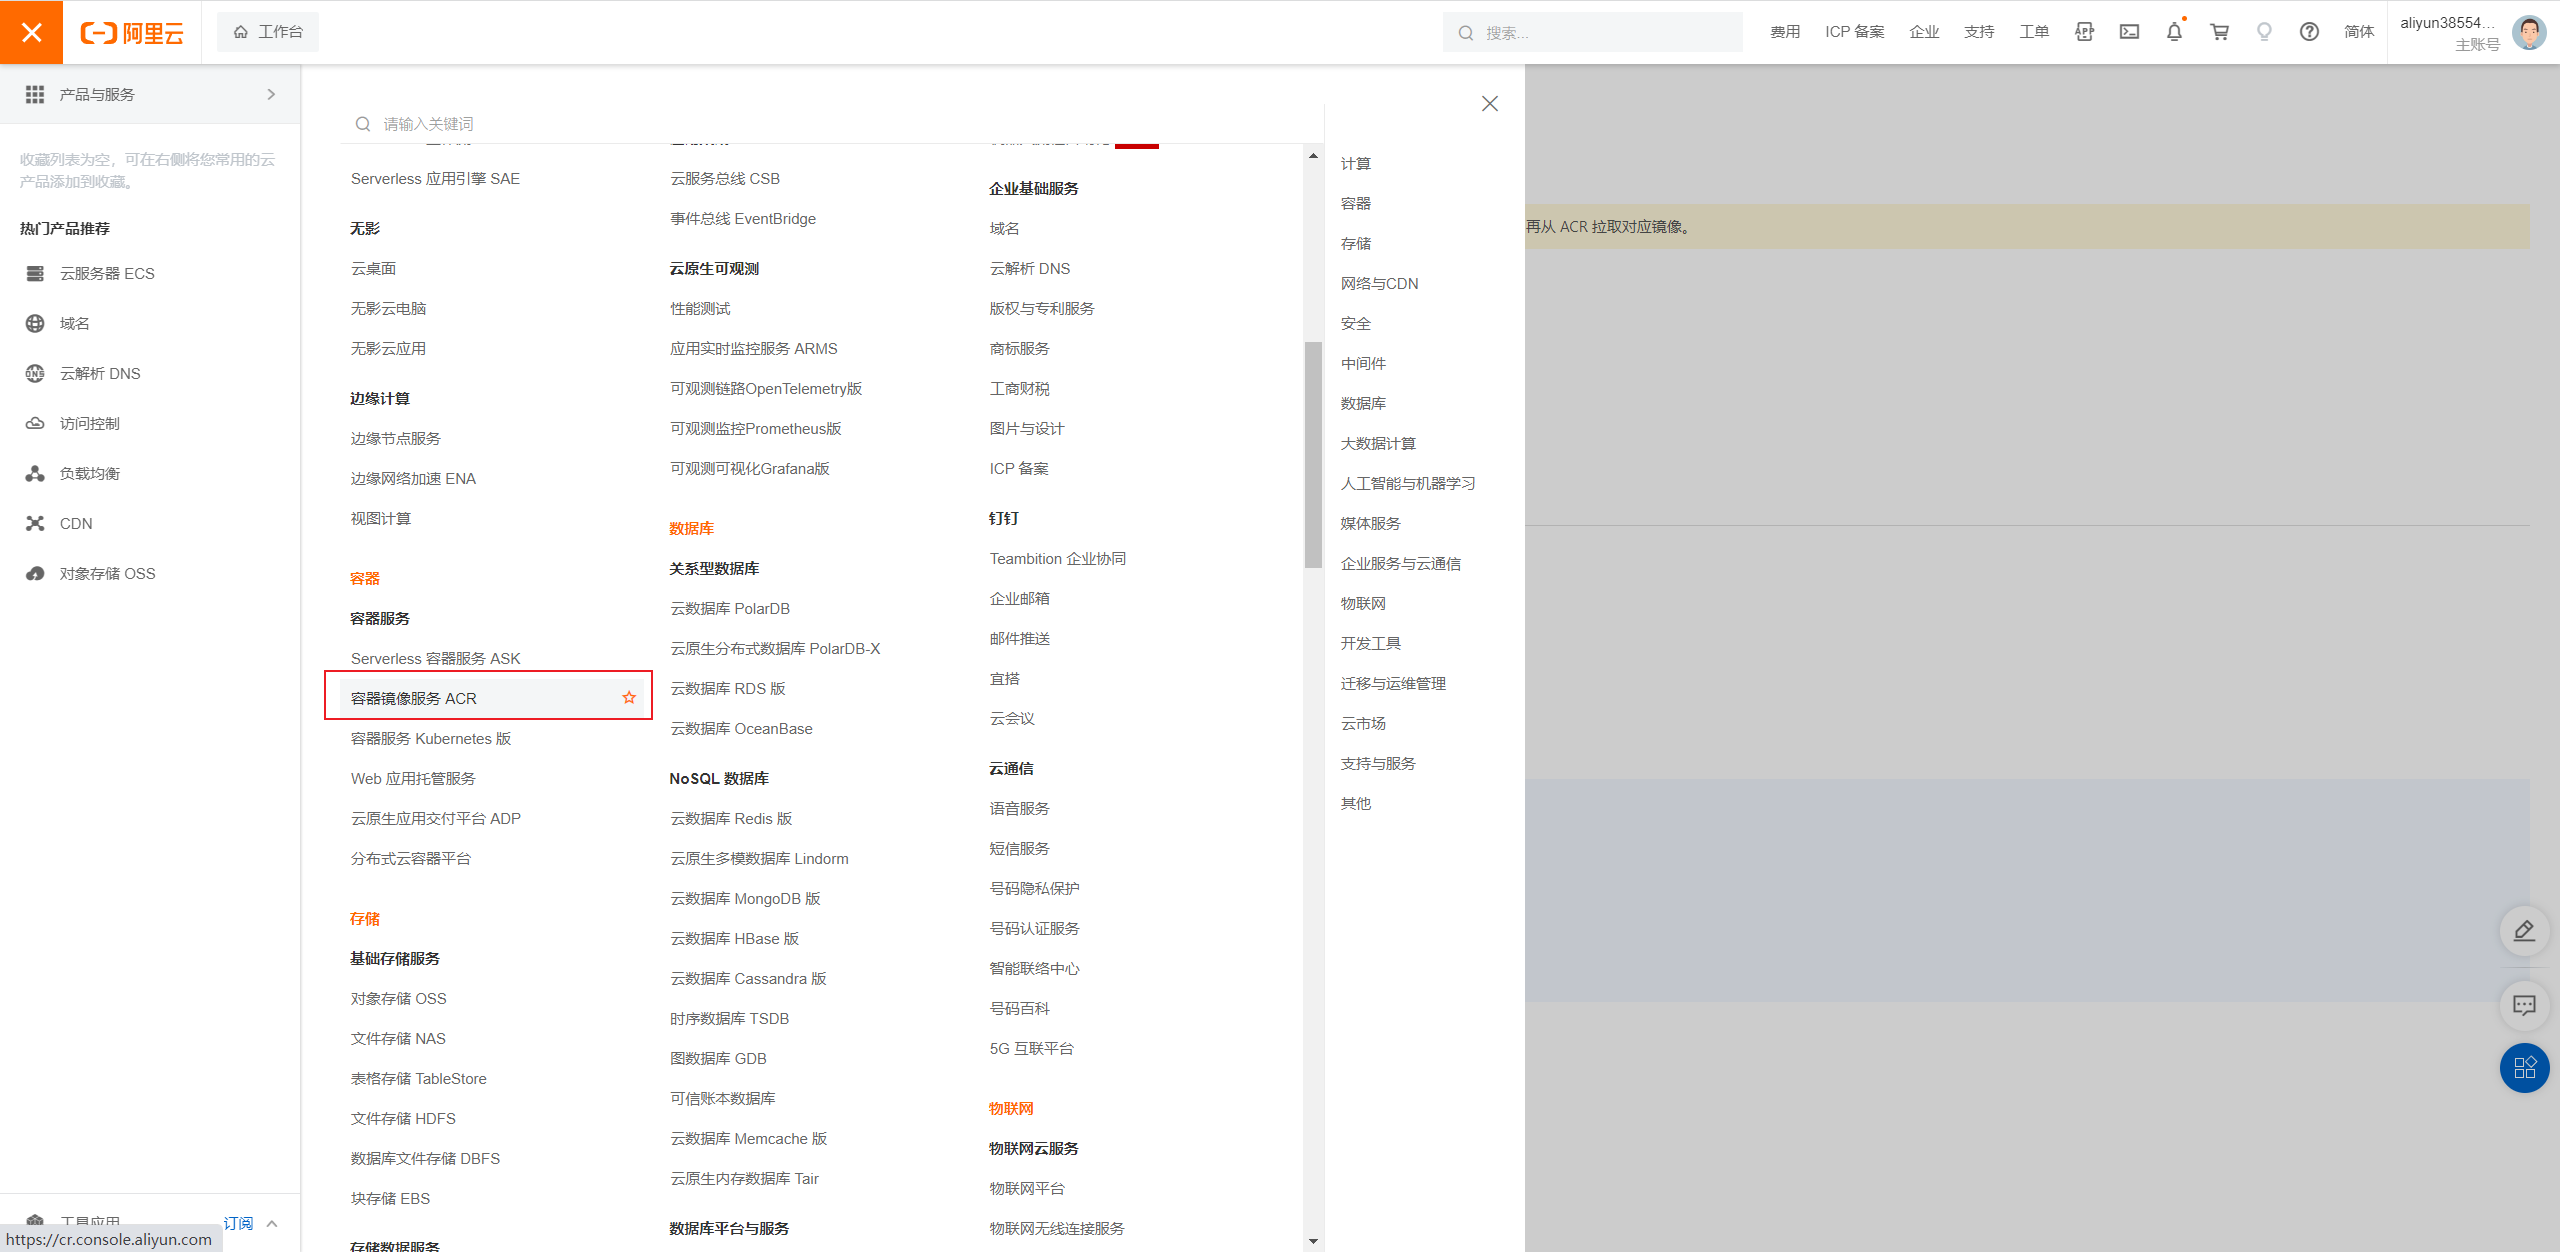Click the products grid icon
The image size is (2560, 1252).
click(35, 94)
